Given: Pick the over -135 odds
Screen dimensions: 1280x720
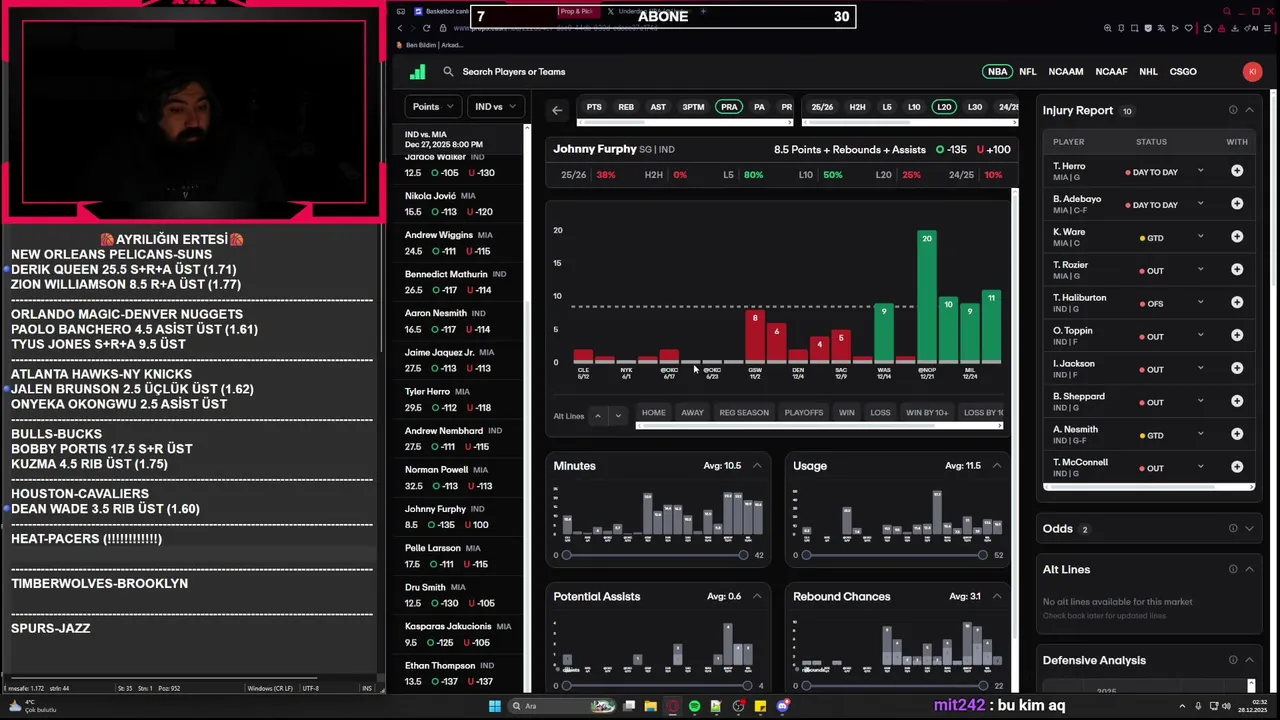Looking at the screenshot, I should tap(951, 150).
